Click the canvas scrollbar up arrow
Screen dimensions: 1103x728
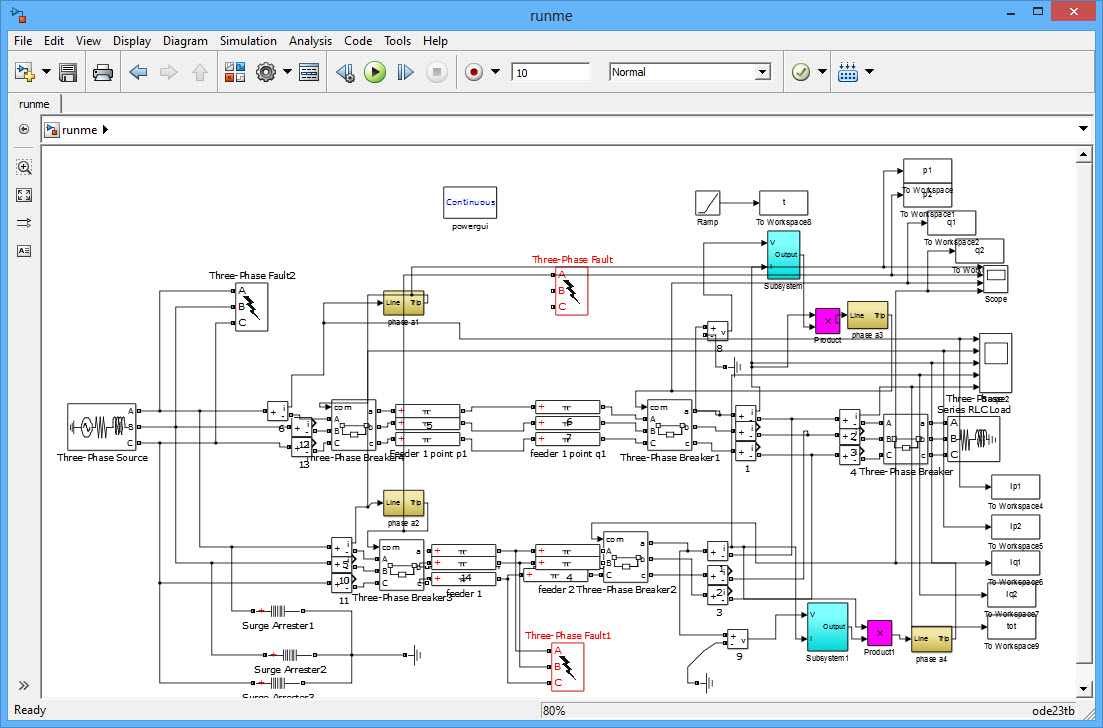[1084, 155]
